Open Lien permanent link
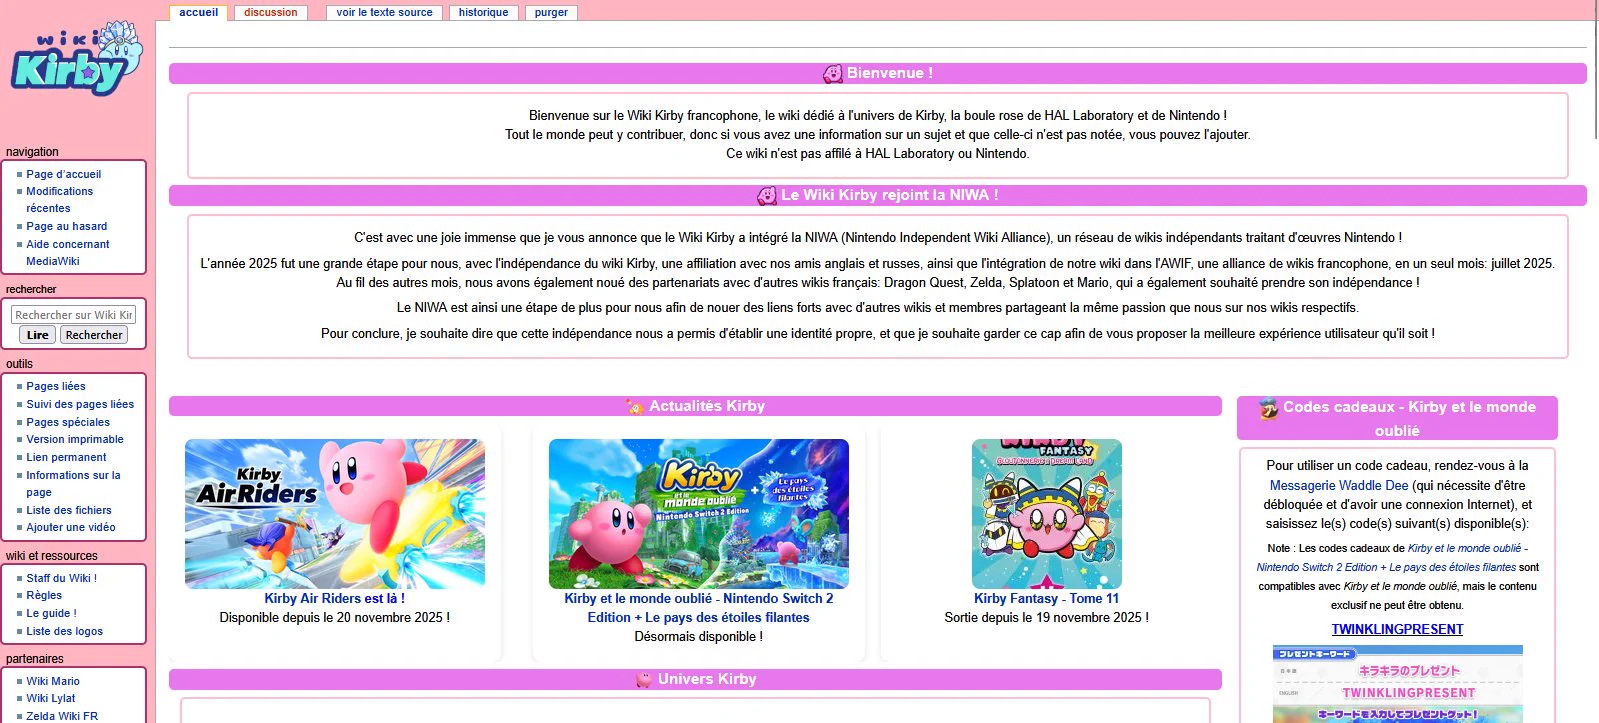Viewport: 1599px width, 723px height. pyautogui.click(x=66, y=457)
